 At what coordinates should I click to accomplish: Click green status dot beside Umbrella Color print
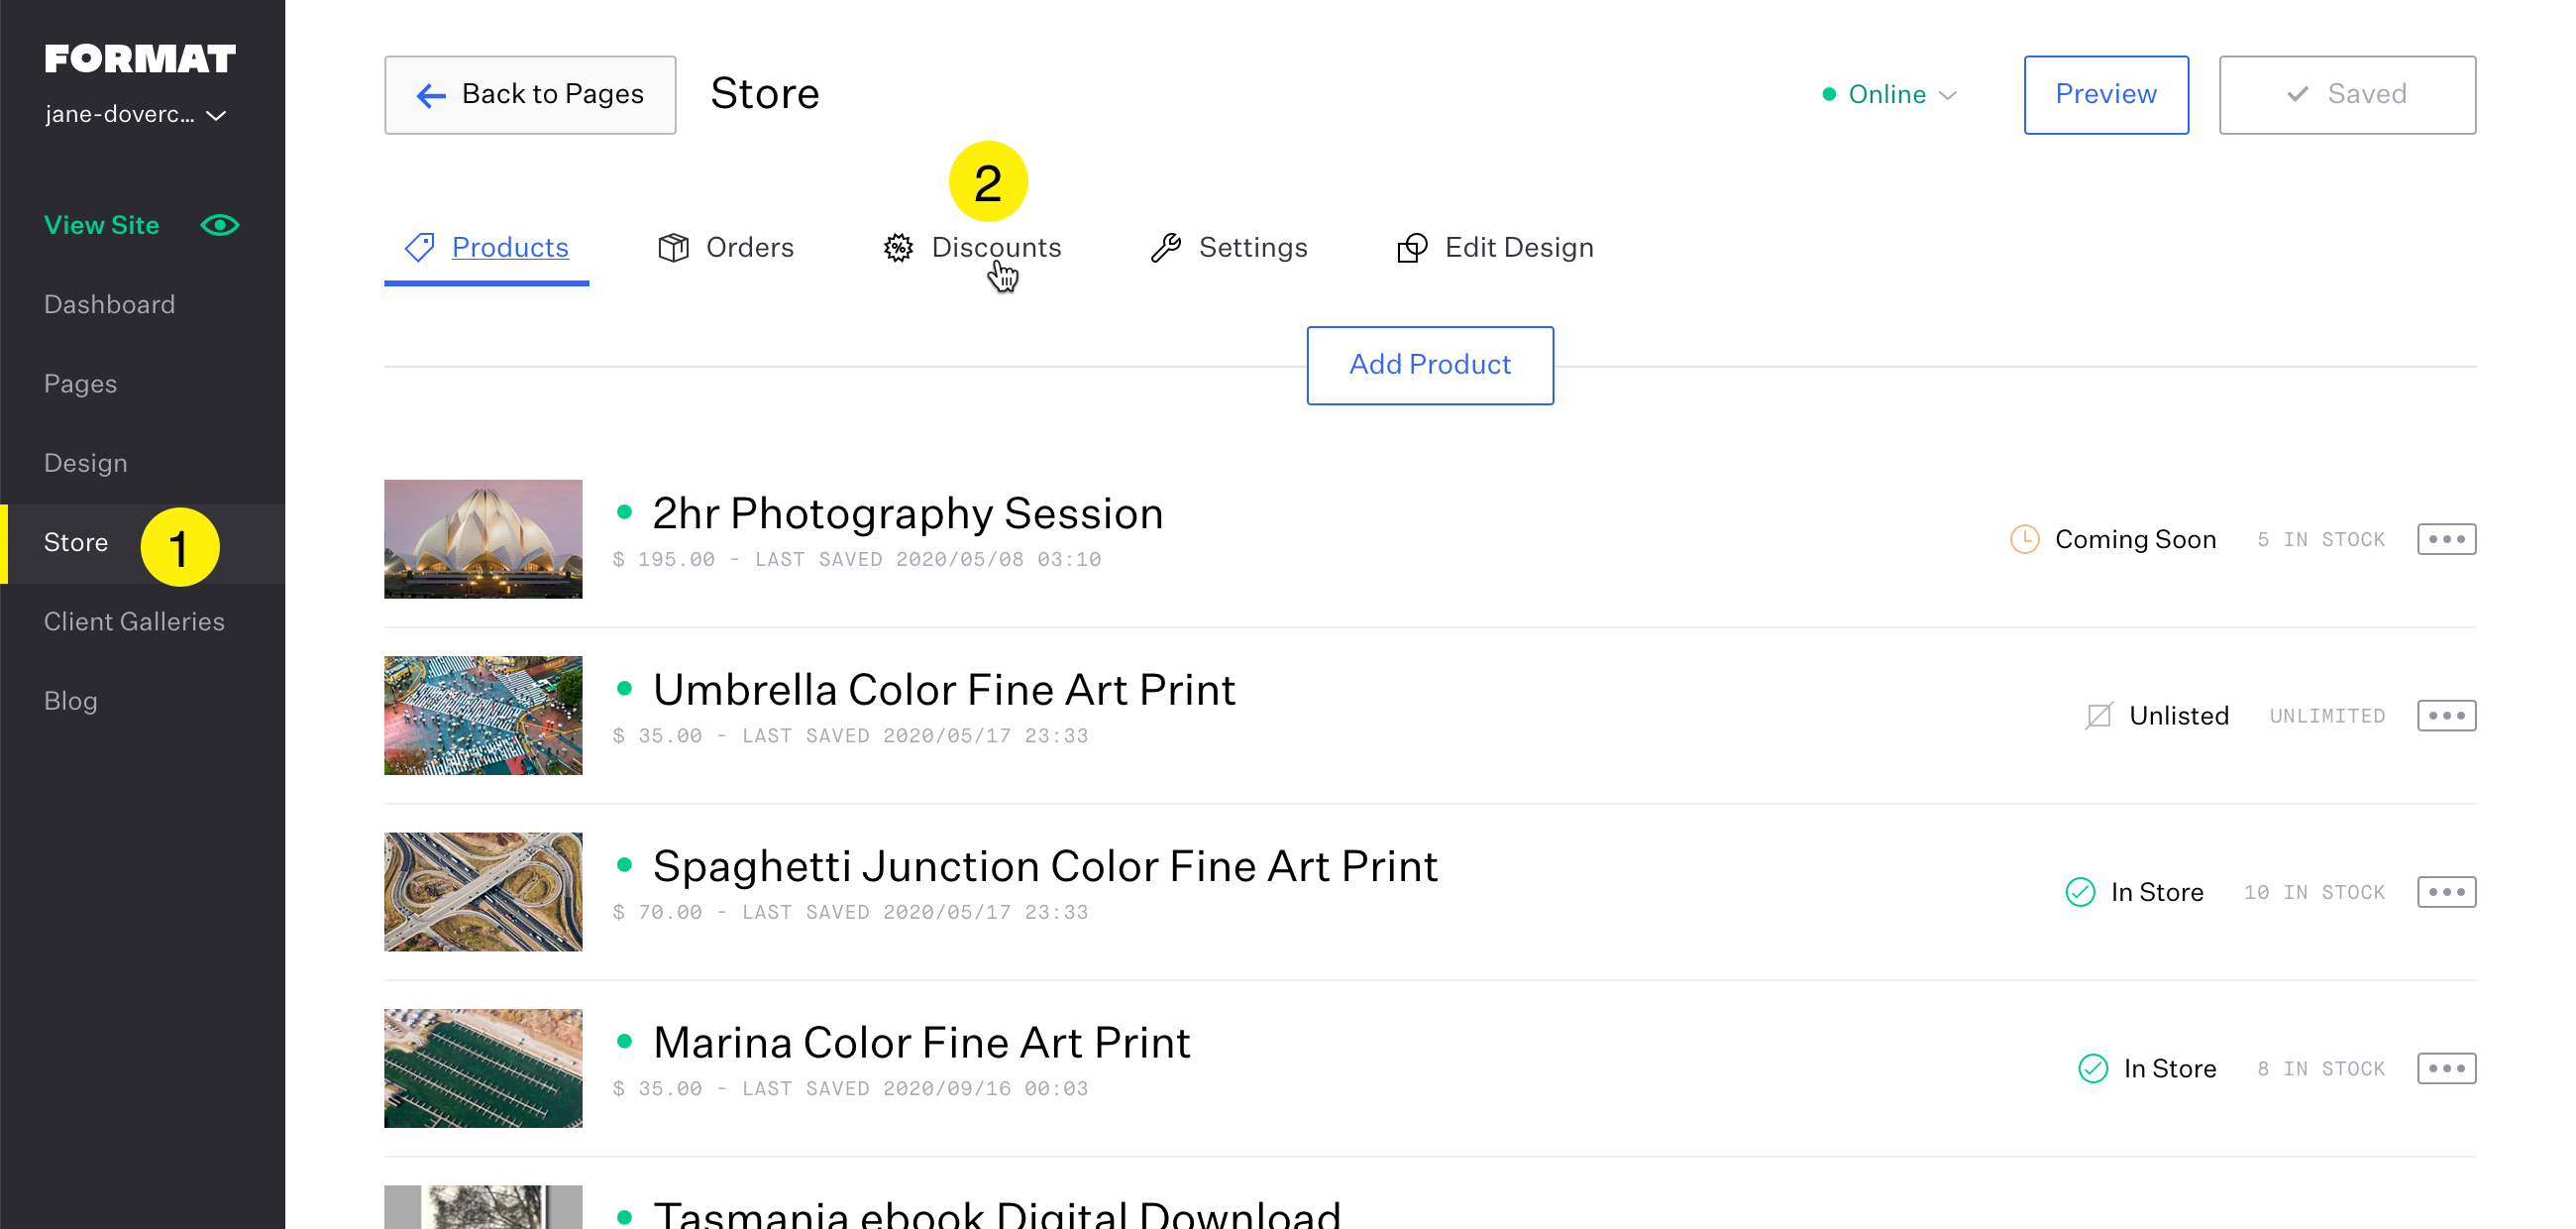(625, 688)
